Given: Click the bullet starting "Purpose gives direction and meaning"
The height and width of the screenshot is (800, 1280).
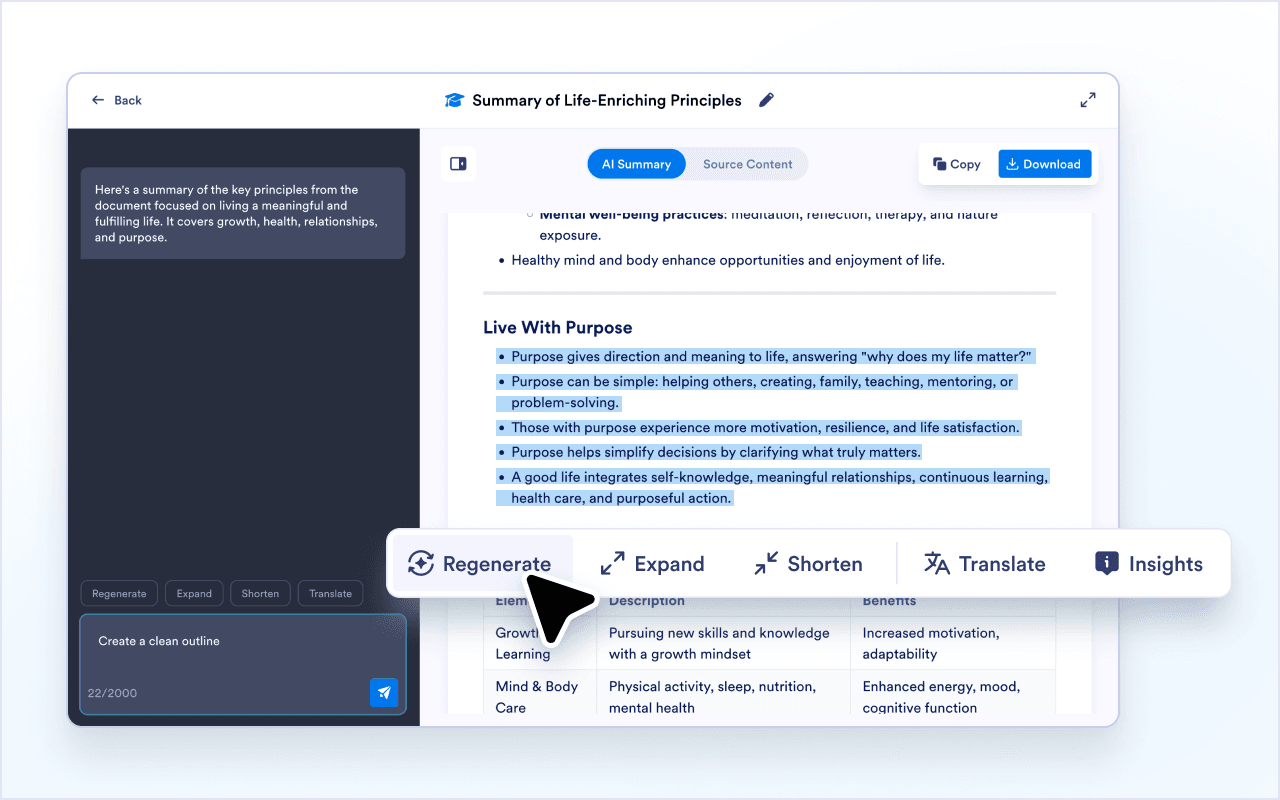Looking at the screenshot, I should pyautogui.click(x=765, y=356).
